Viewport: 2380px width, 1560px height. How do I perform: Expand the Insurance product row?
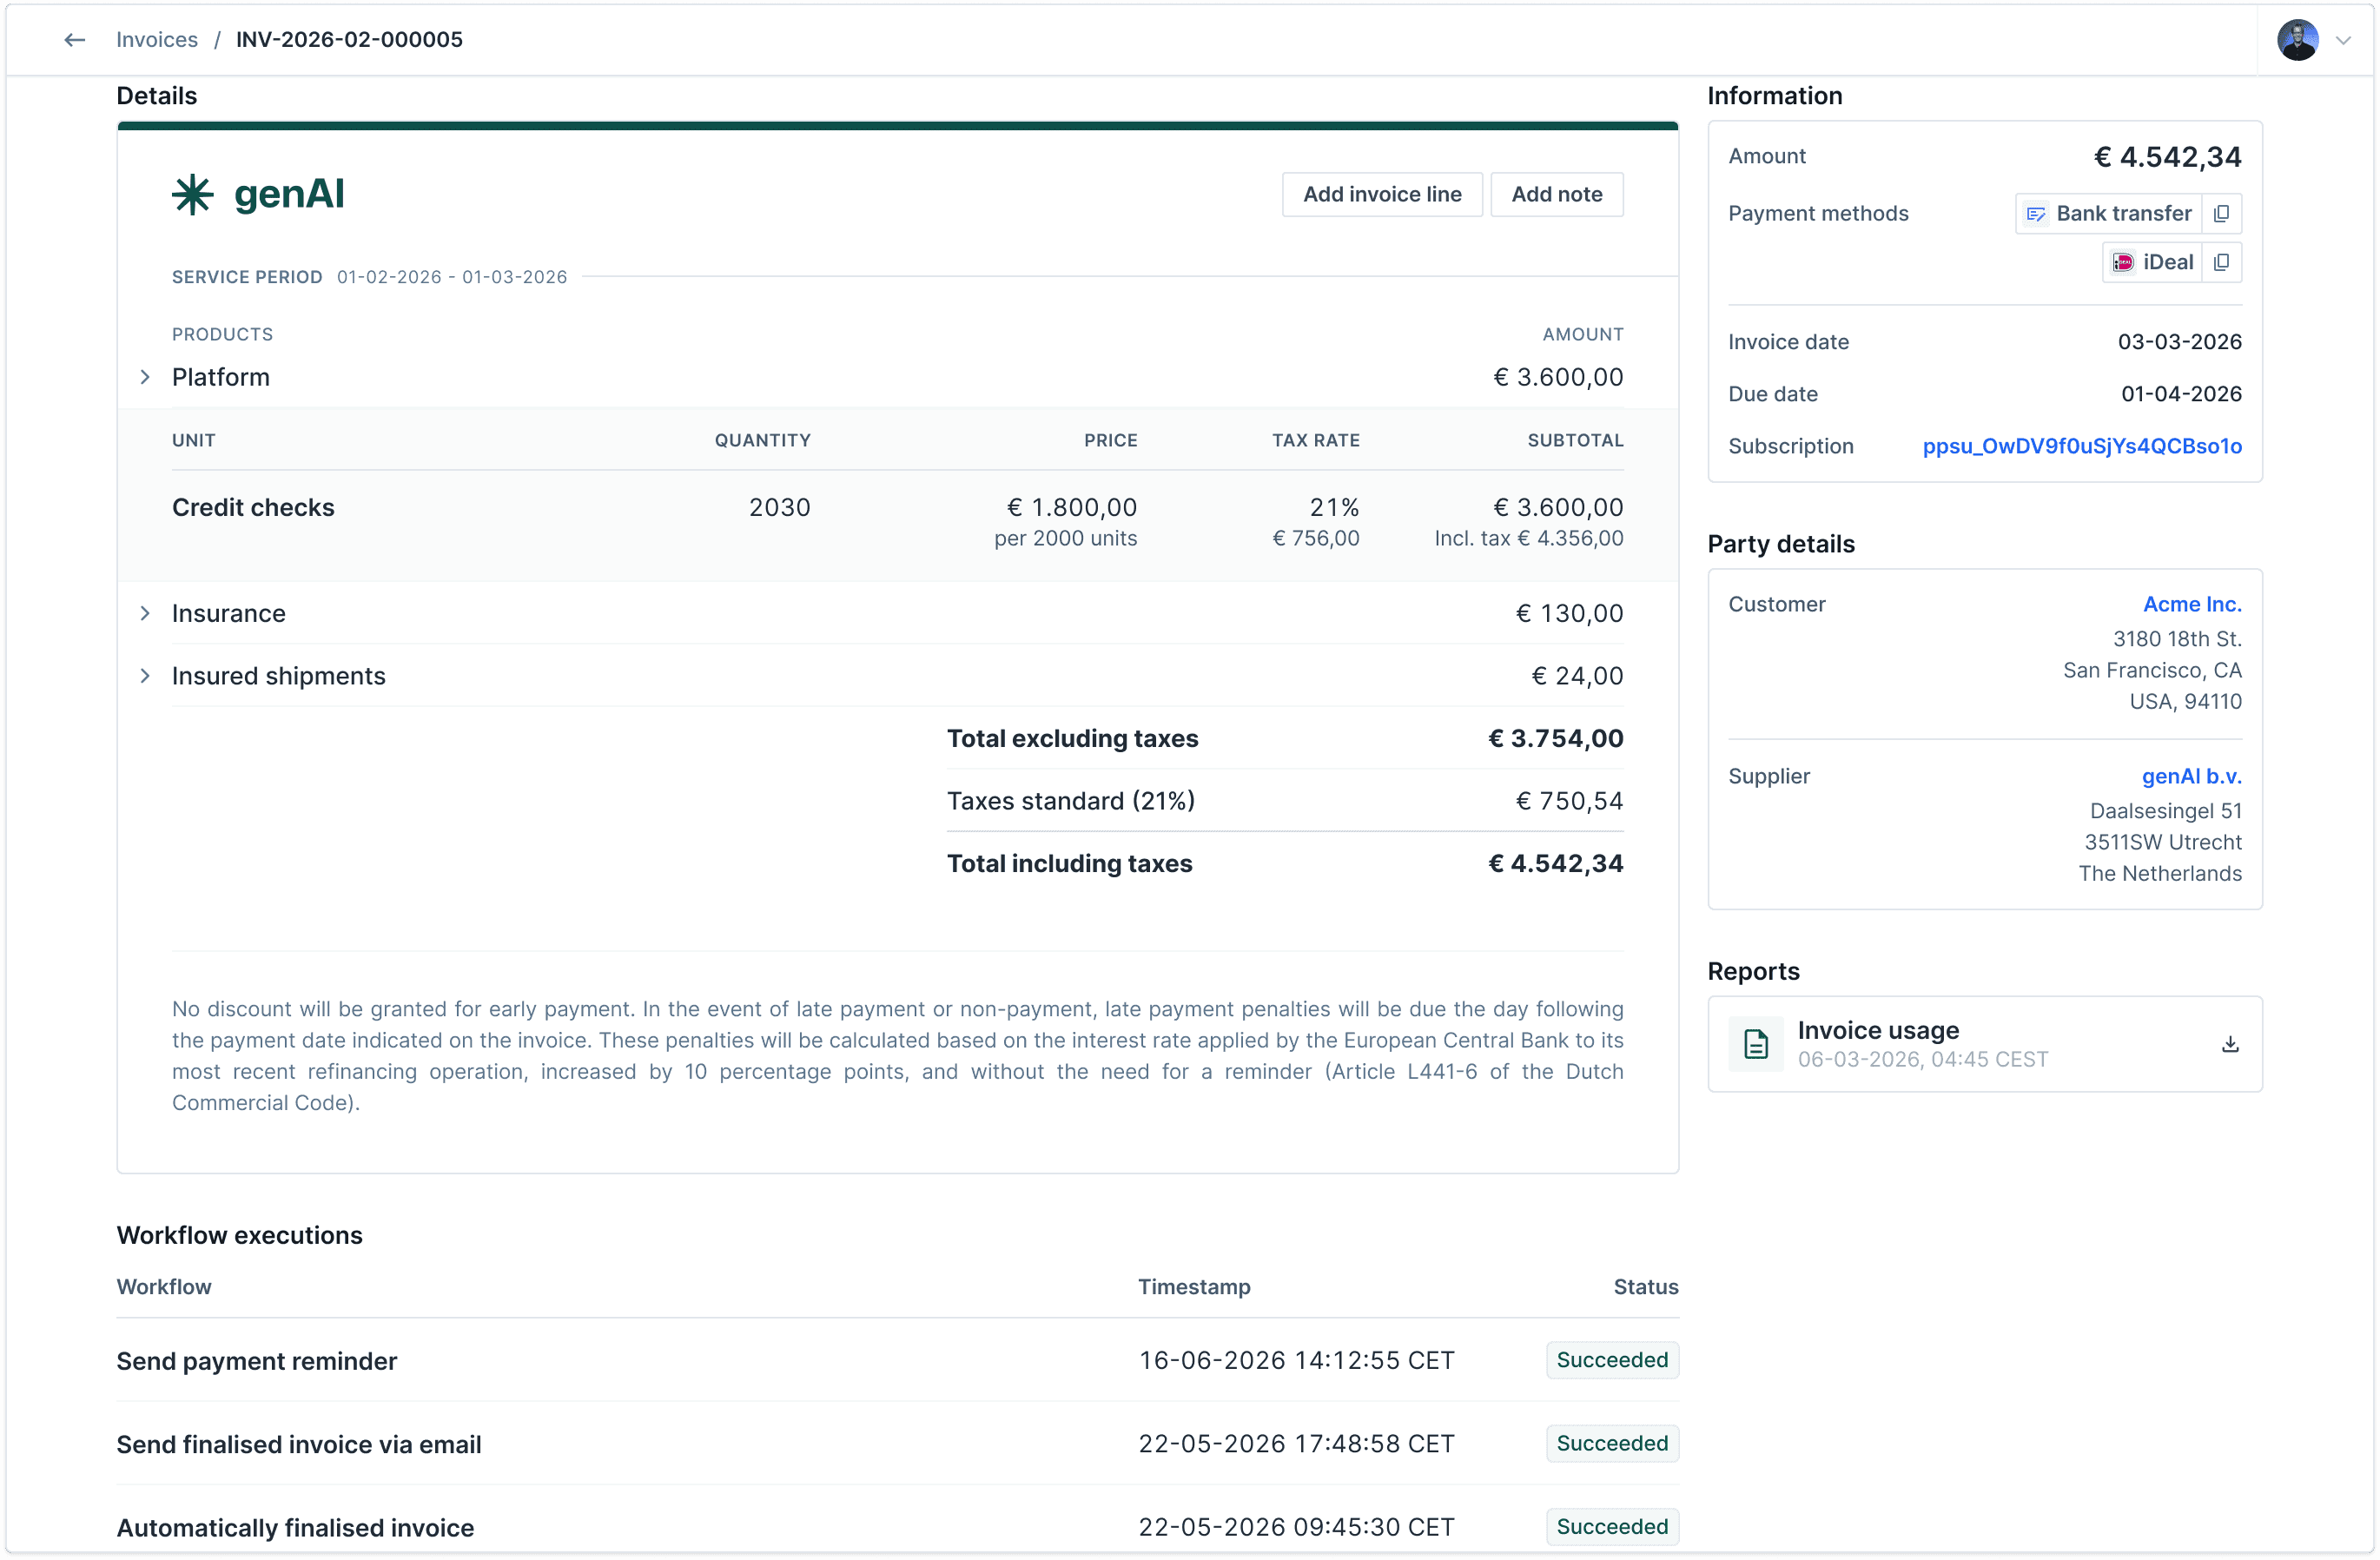point(145,613)
